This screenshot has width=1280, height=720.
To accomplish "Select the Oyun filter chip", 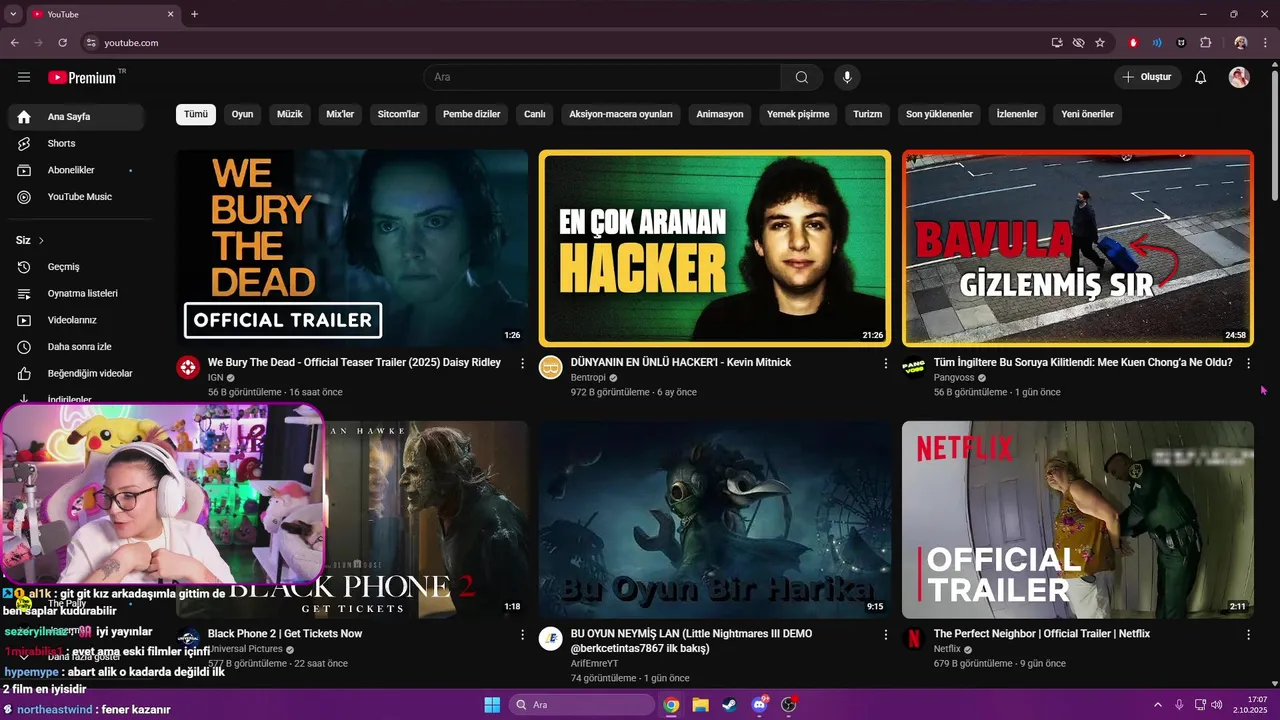I will pos(242,114).
